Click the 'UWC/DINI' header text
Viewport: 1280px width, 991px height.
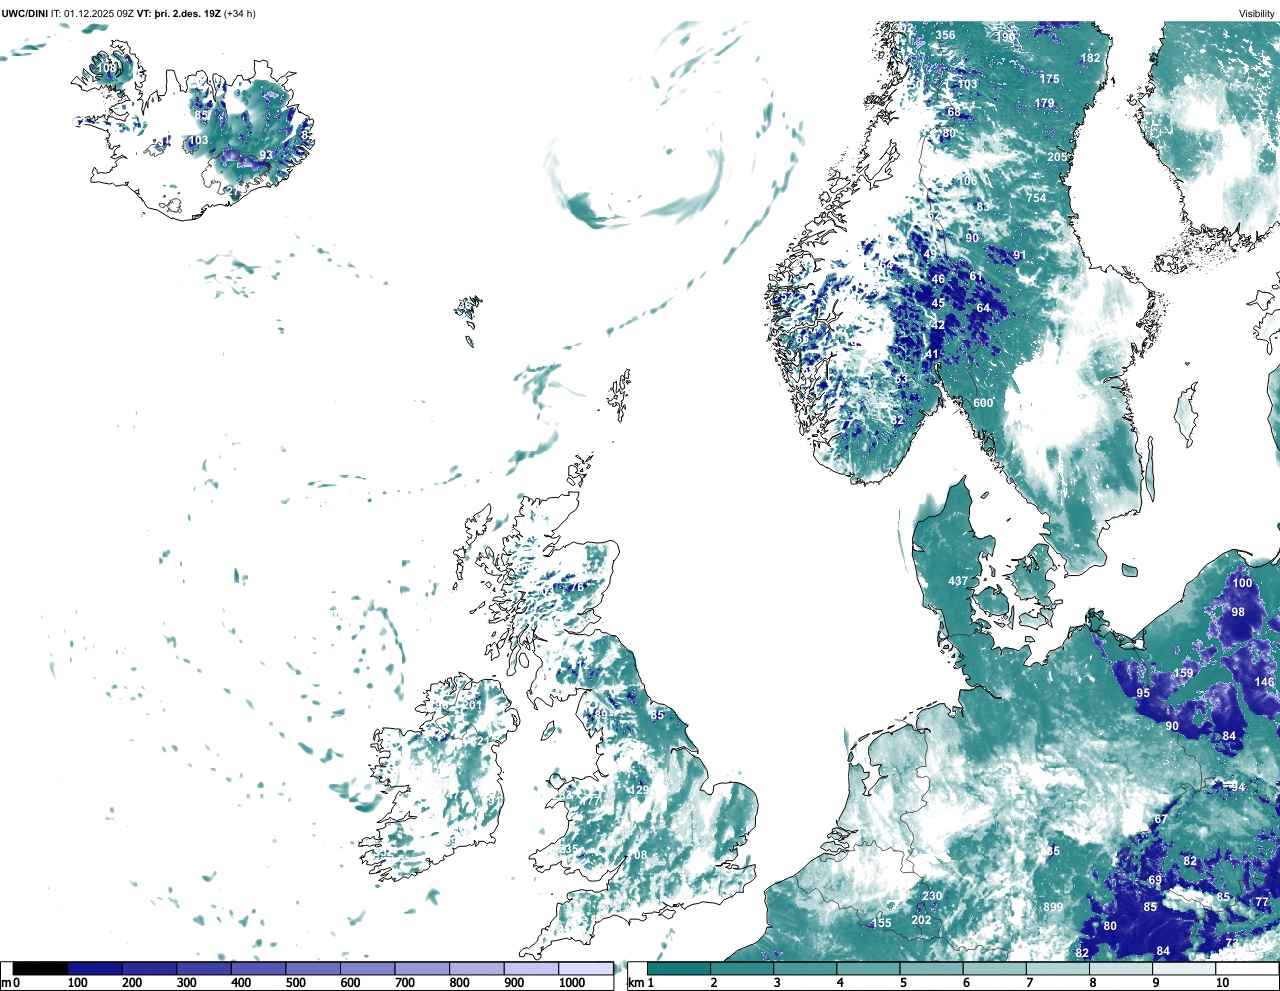click(24, 14)
